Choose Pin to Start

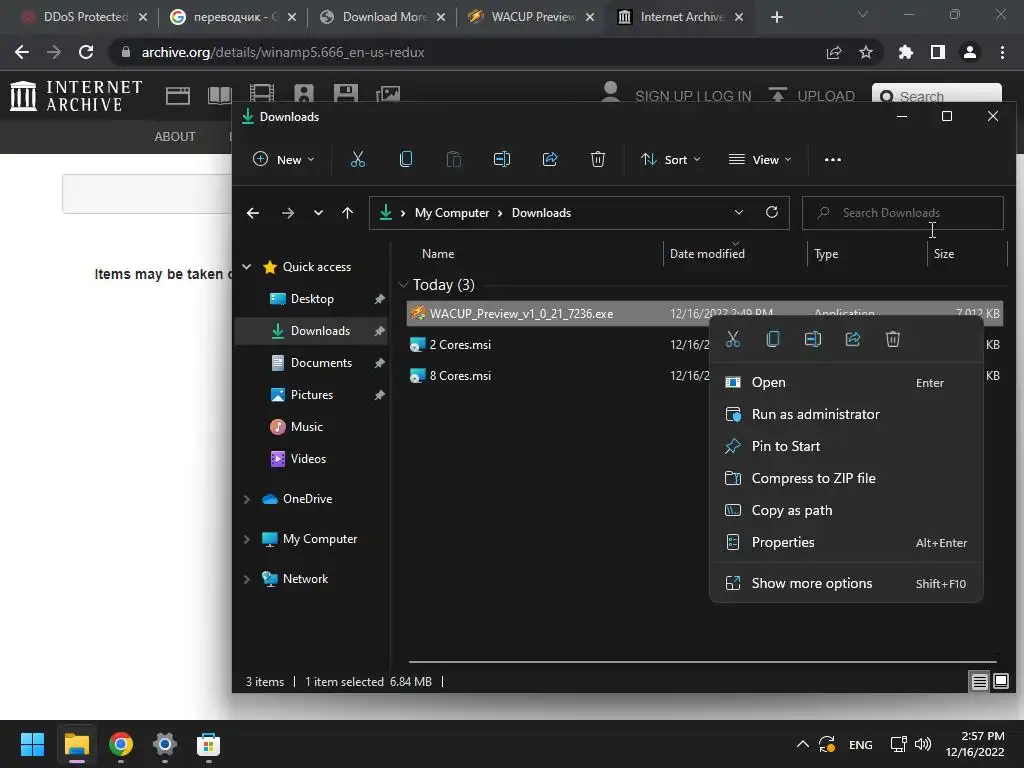[x=846, y=447]
